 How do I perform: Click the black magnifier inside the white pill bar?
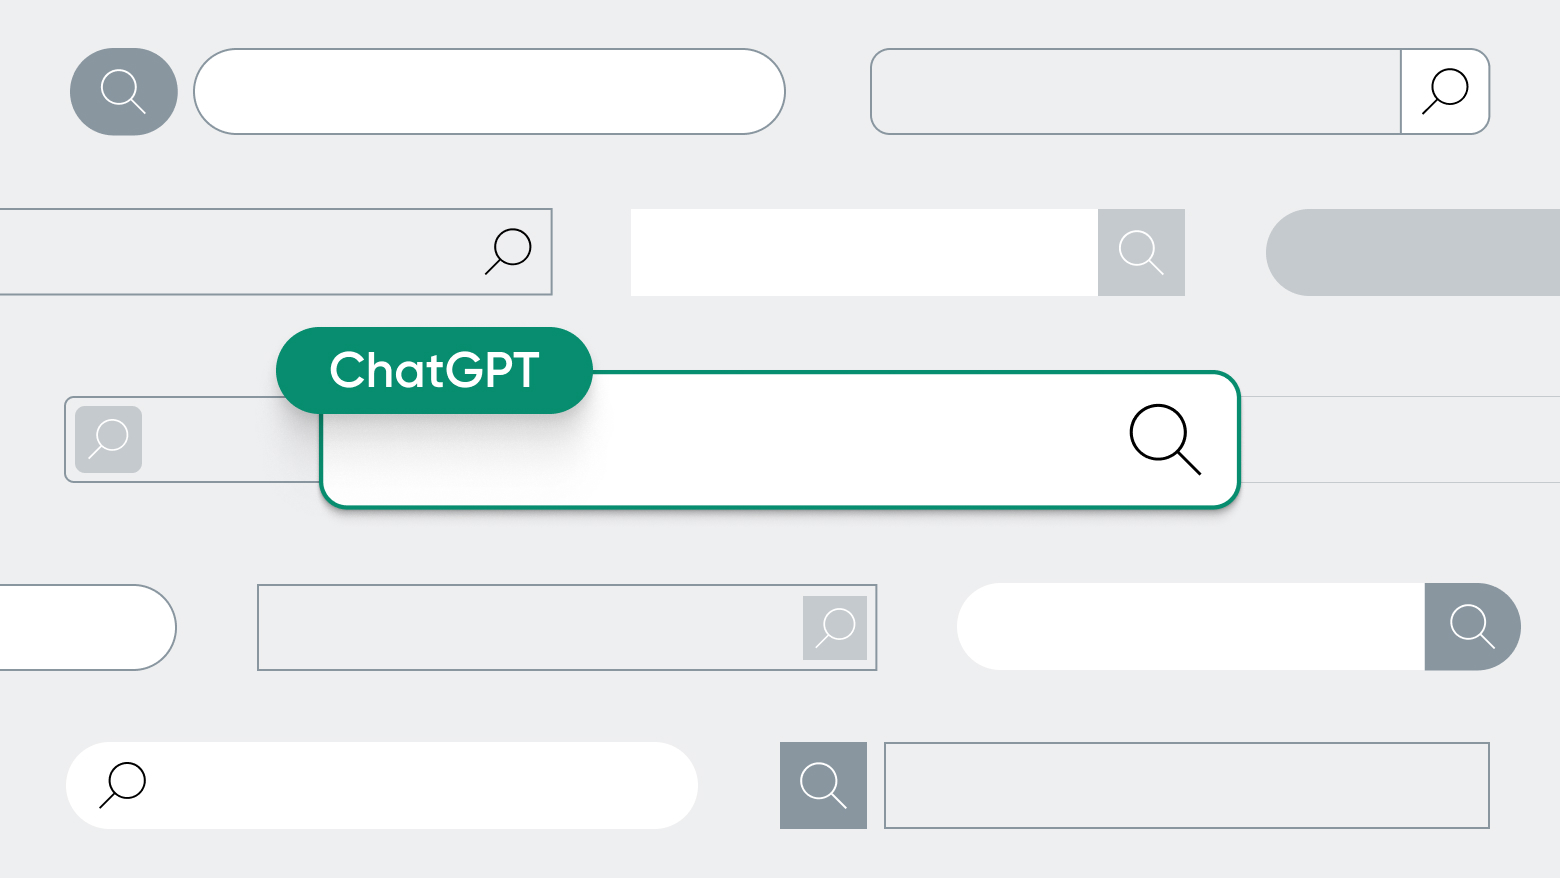pyautogui.click(x=123, y=785)
